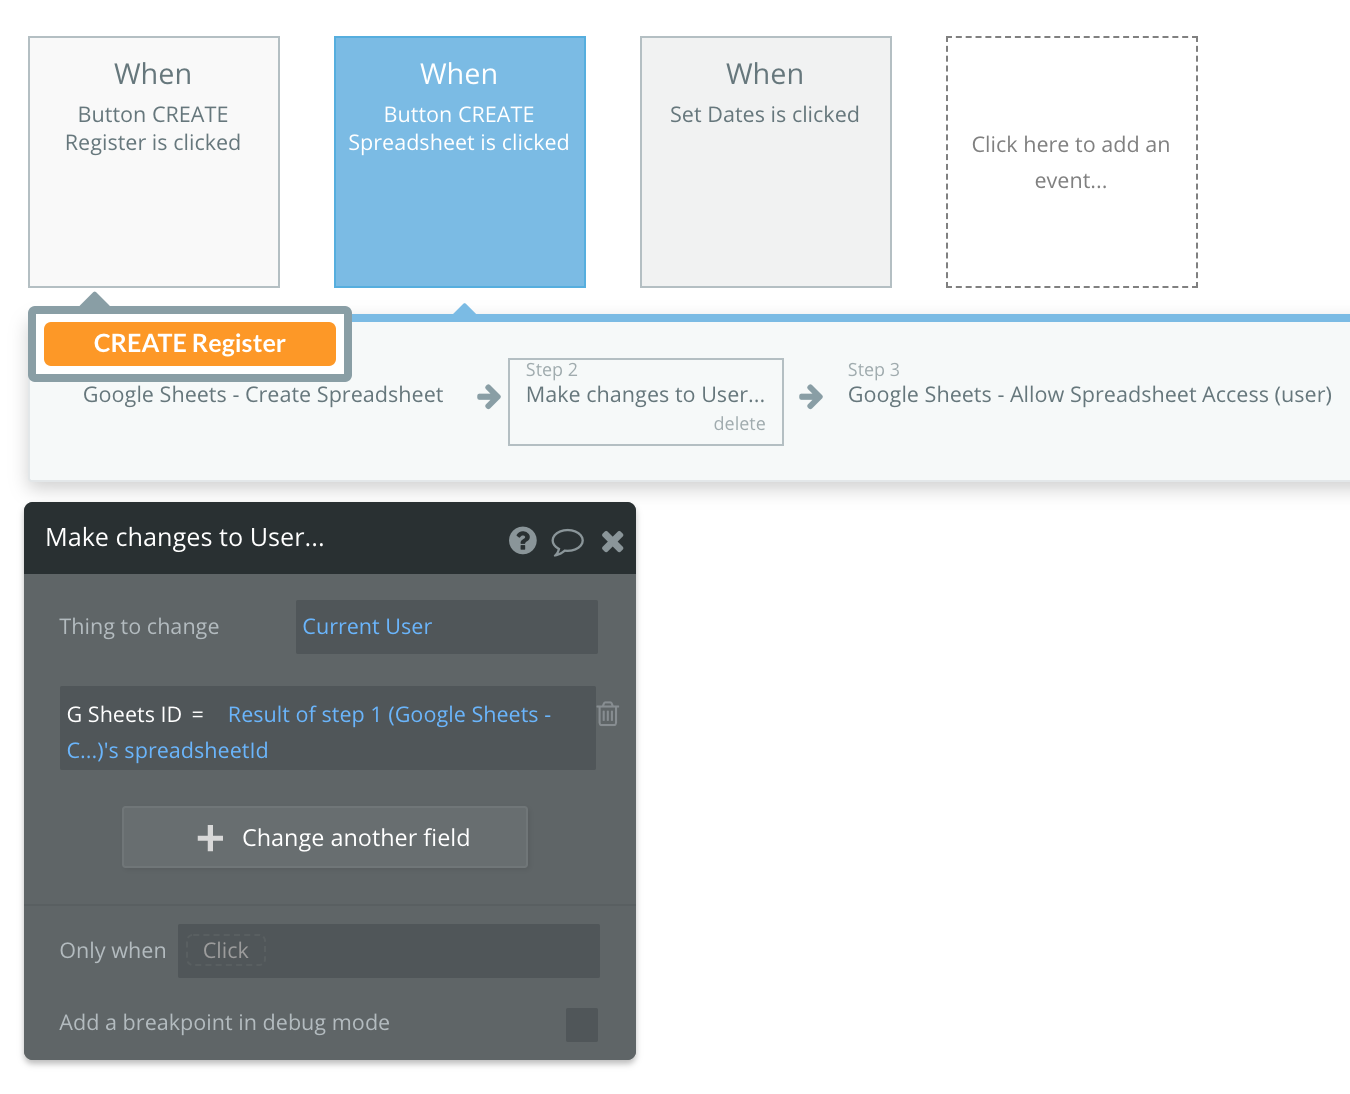Open help for Make changes to User

click(522, 541)
